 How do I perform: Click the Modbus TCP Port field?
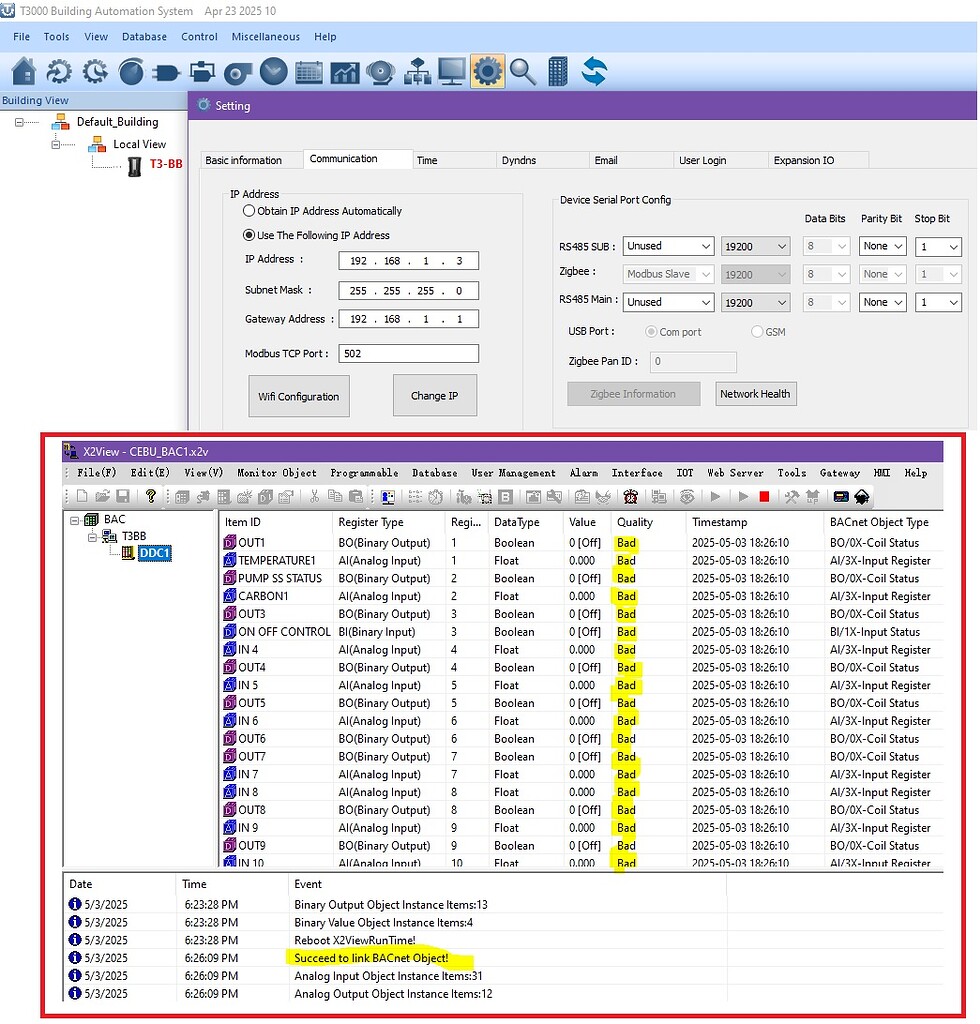click(x=408, y=353)
